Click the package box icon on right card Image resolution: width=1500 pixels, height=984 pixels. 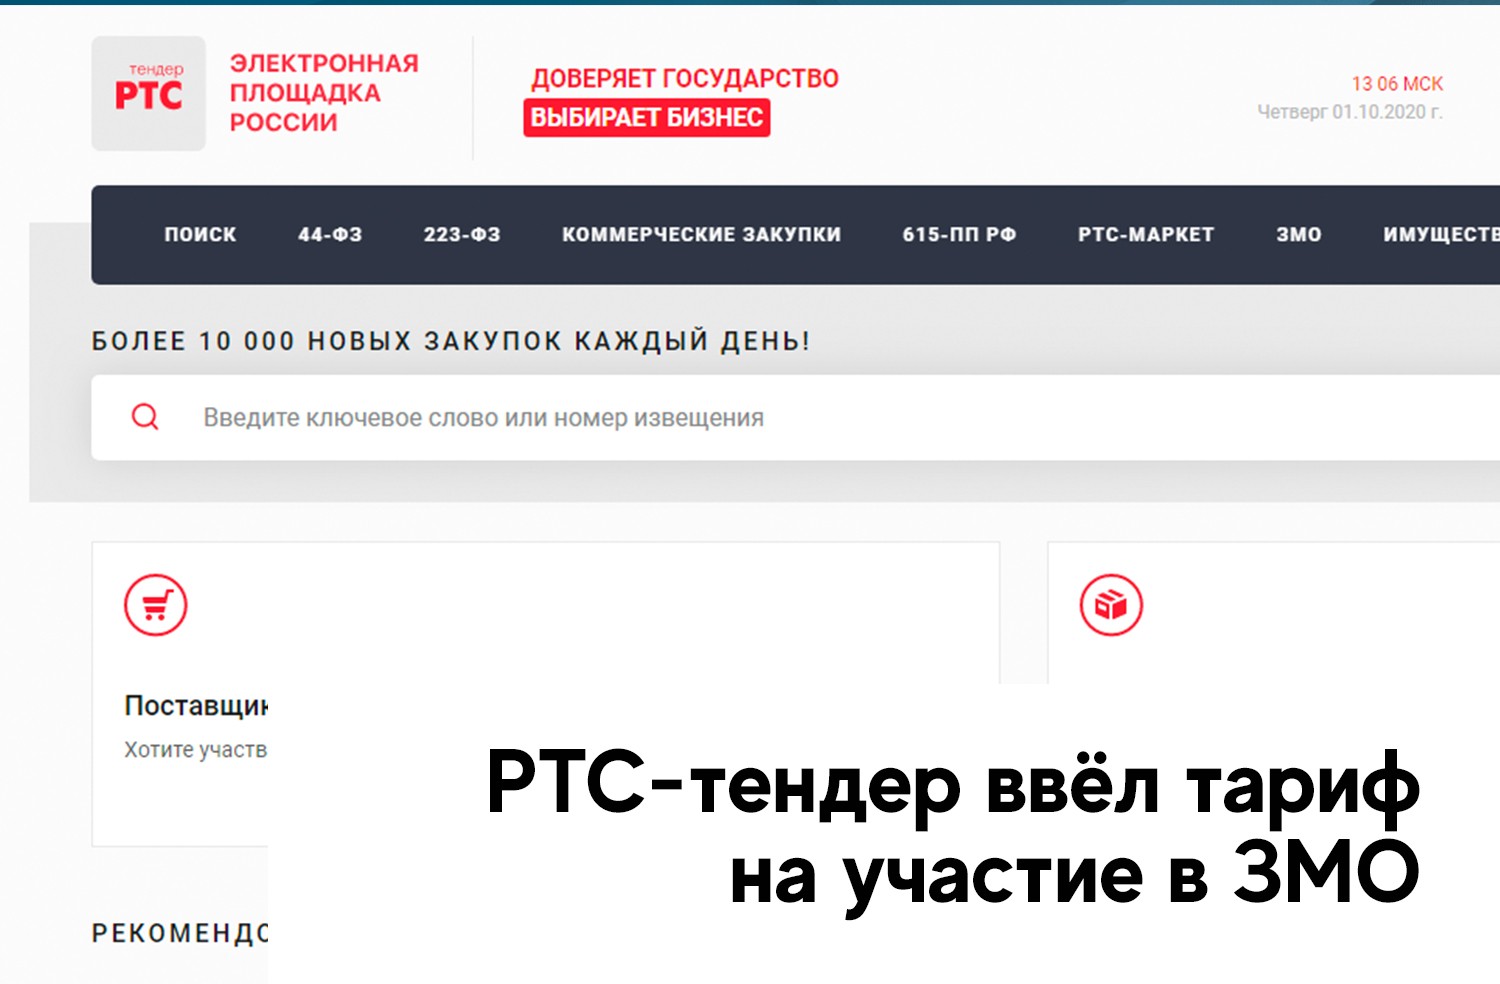[x=1110, y=603]
